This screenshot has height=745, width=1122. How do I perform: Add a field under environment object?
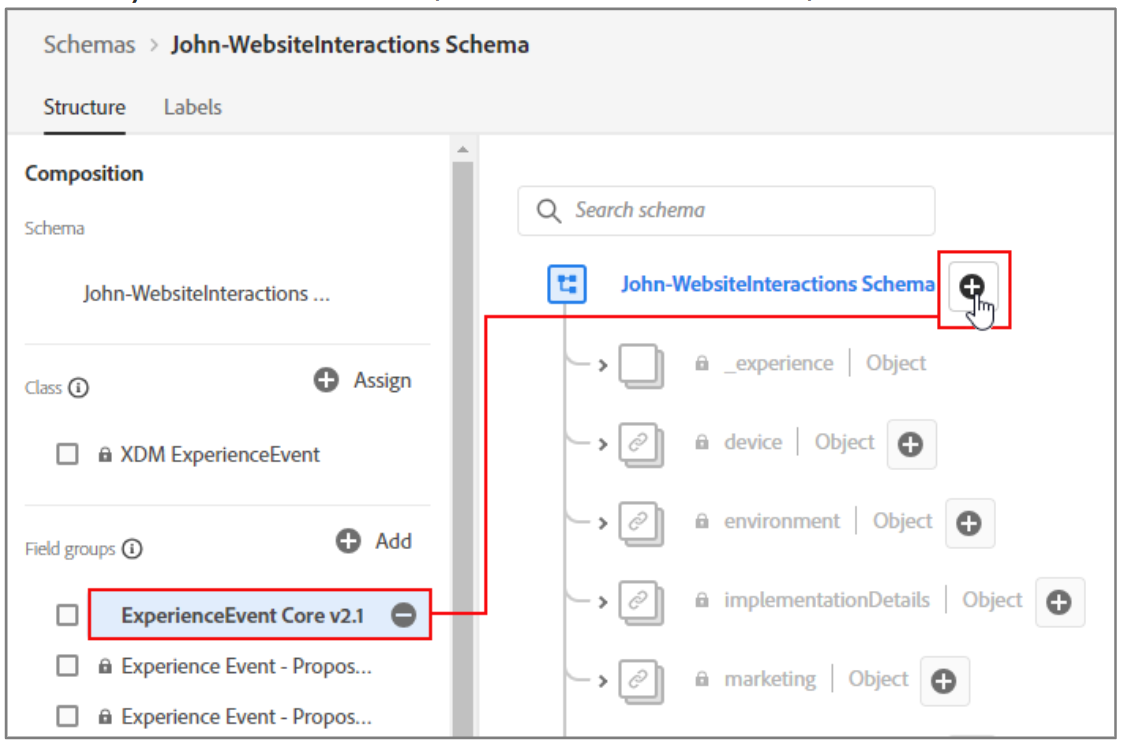tap(970, 523)
